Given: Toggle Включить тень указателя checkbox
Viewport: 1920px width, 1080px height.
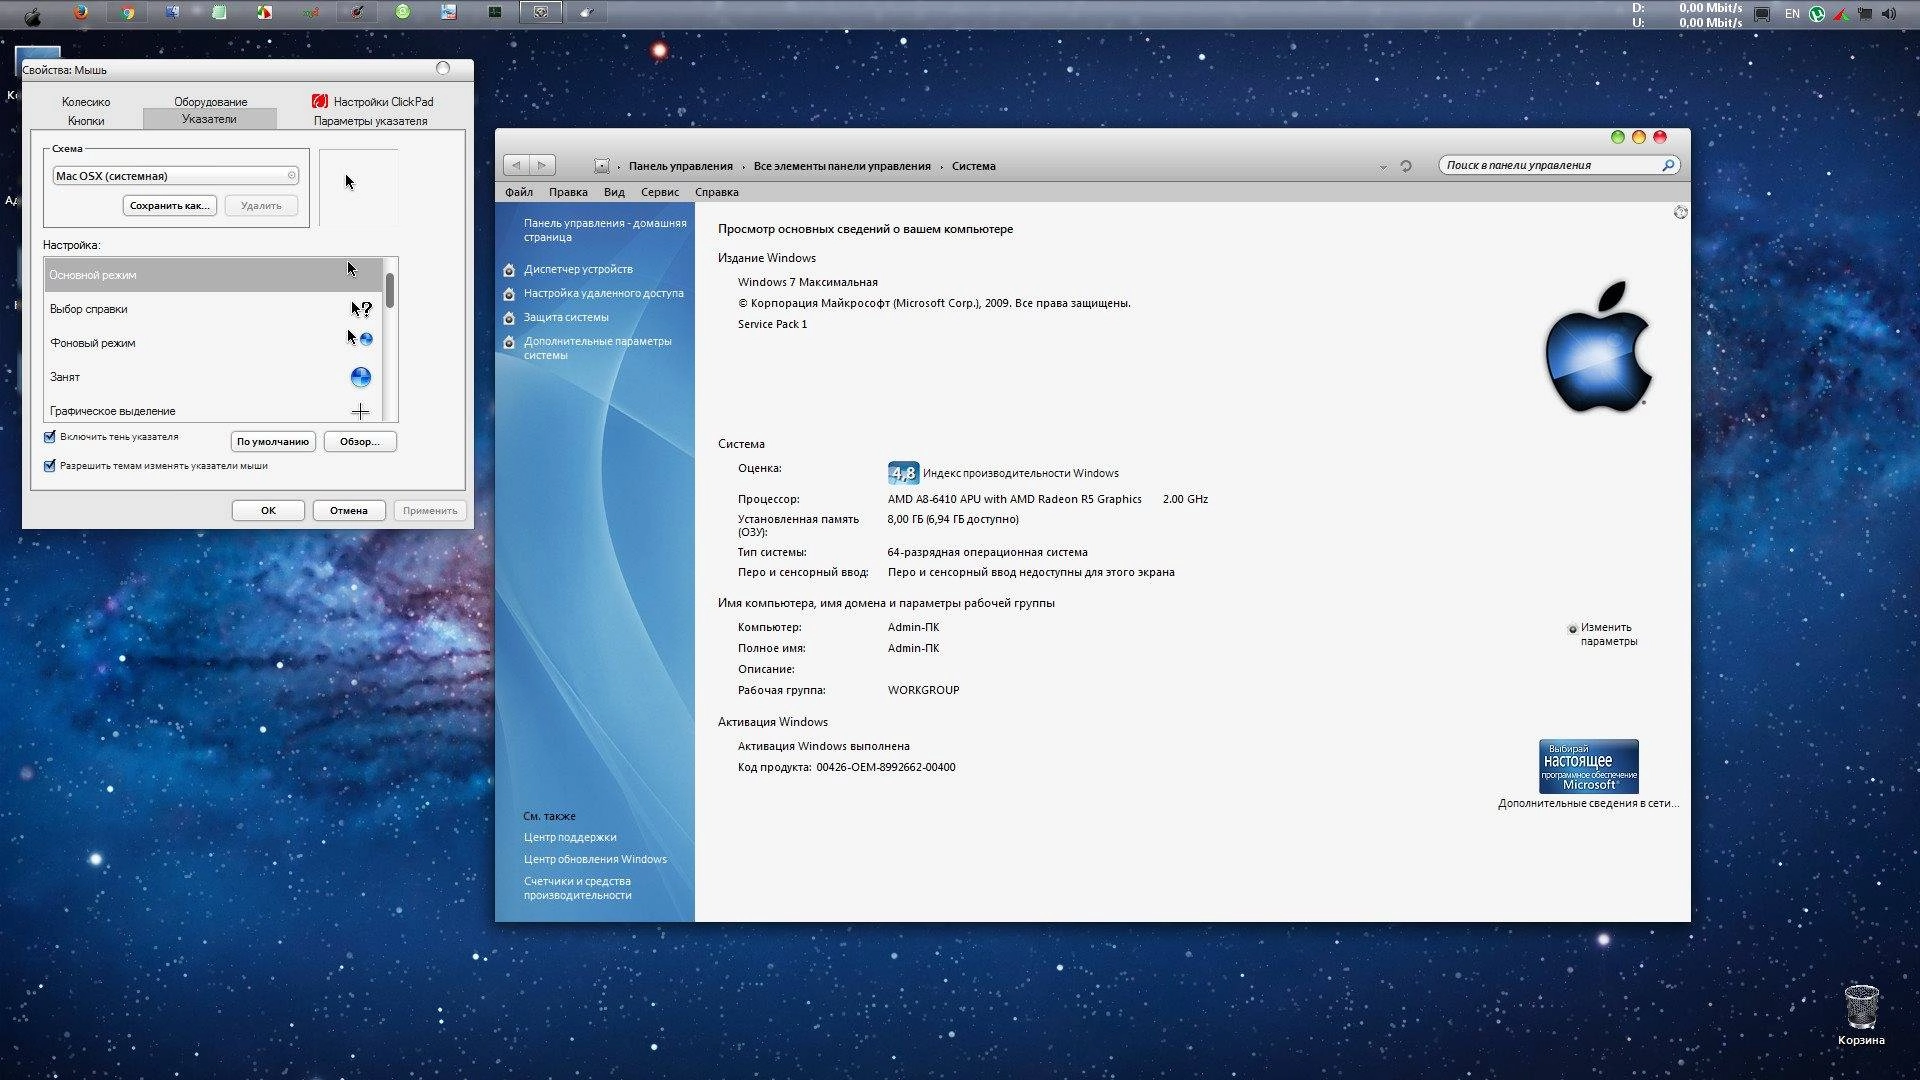Looking at the screenshot, I should [x=49, y=437].
